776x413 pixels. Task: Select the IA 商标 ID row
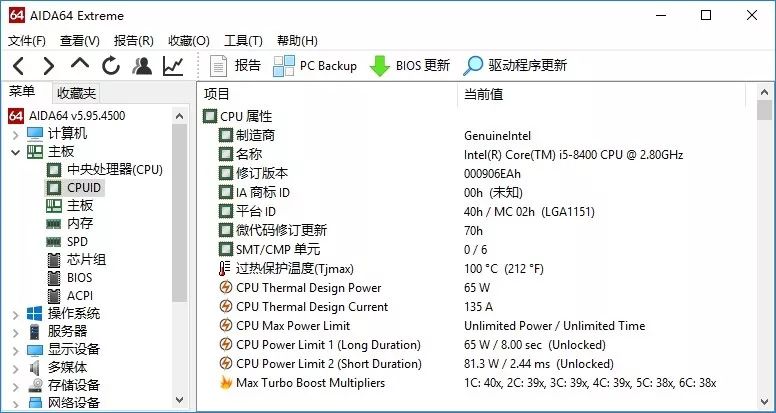(478, 192)
